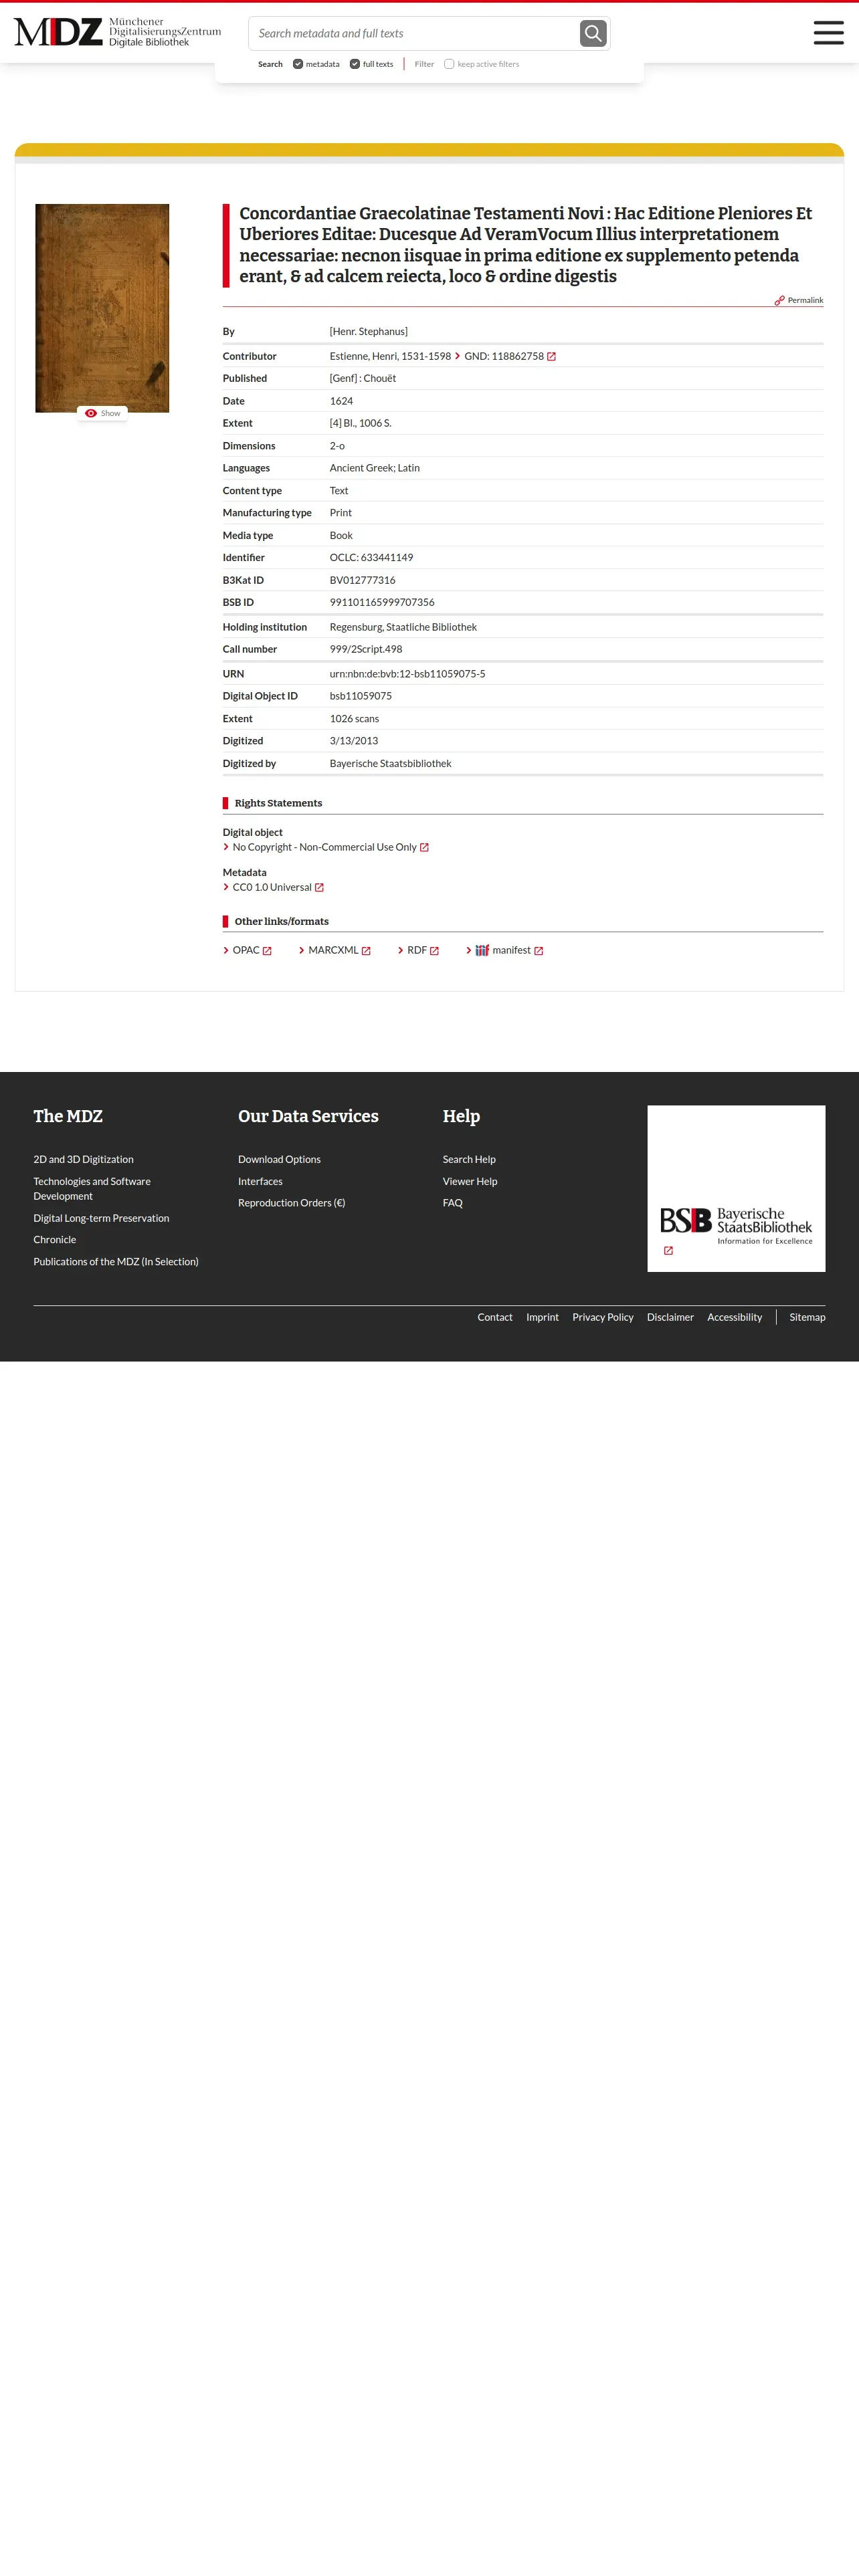This screenshot has height=2576, width=859.
Task: Open contributor Estienne, Henri, 1531-1598
Action: 390,356
